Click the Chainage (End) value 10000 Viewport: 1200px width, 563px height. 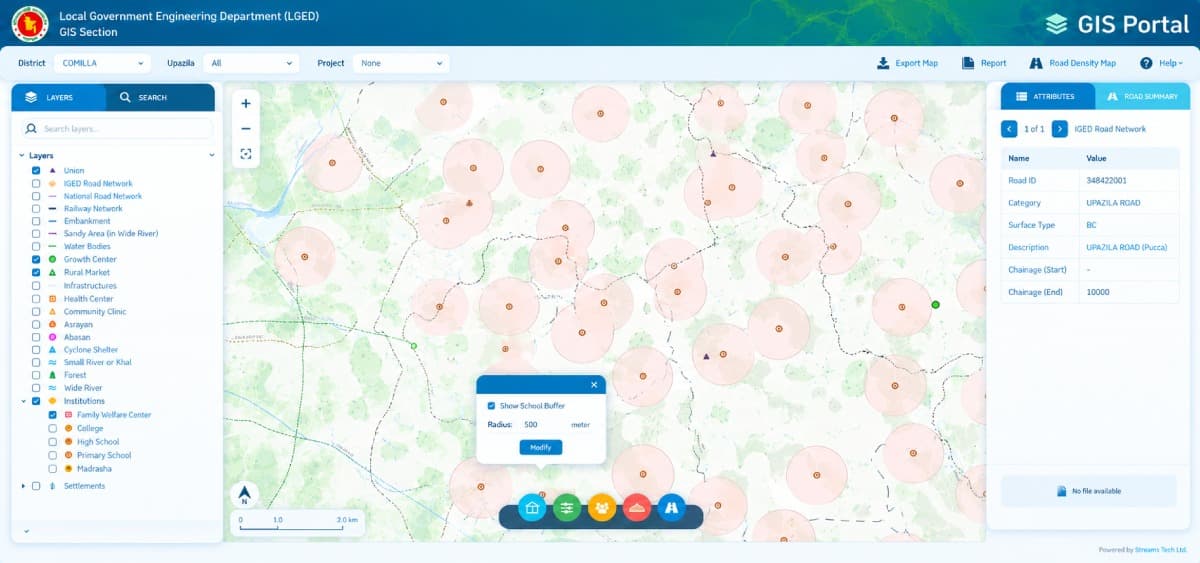click(1098, 292)
